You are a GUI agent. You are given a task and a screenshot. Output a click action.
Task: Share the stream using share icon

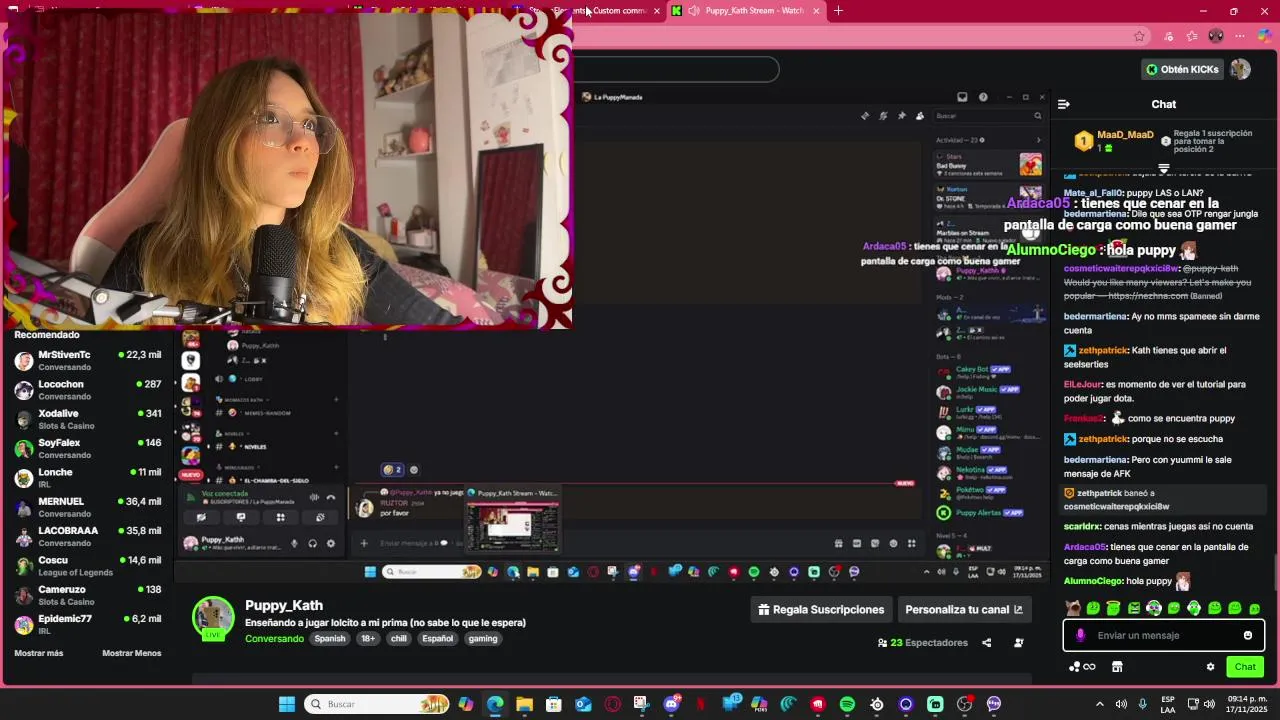coord(986,643)
